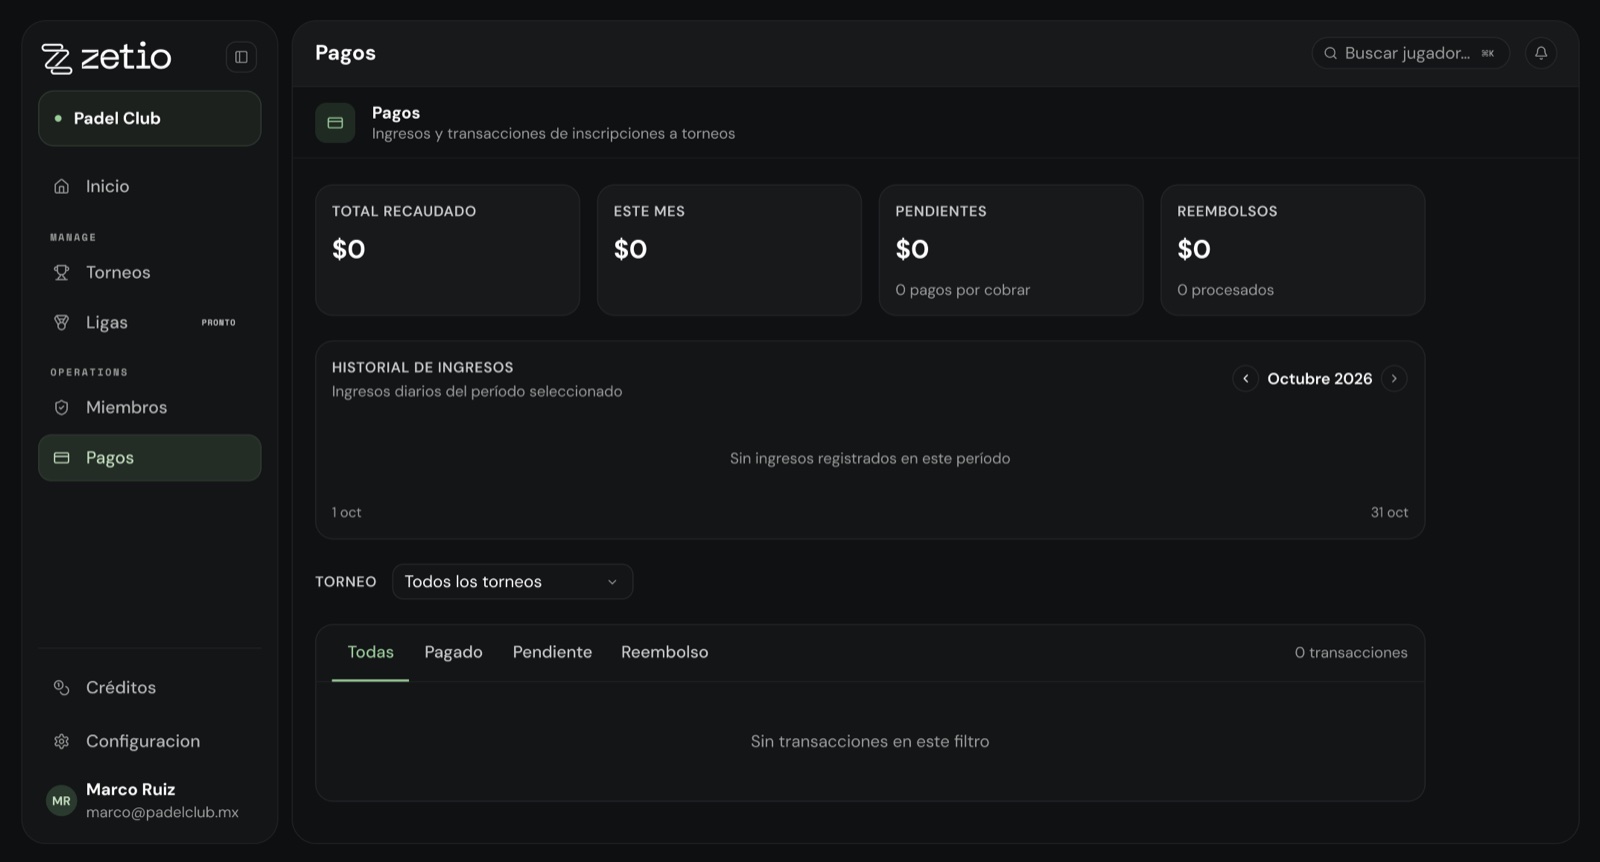The width and height of the screenshot is (1600, 862).
Task: Open the Padel Club switcher
Action: (150, 119)
